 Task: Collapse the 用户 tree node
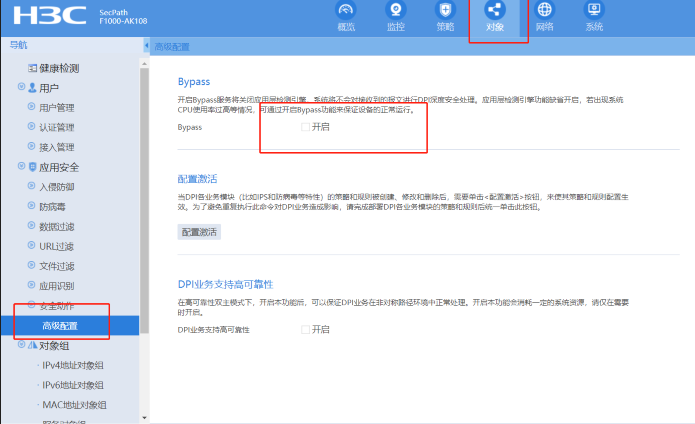click(21, 87)
